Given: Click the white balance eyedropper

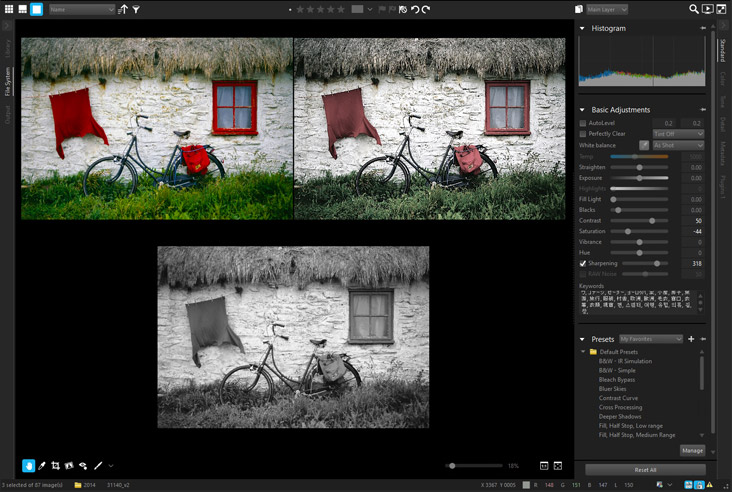Looking at the screenshot, I should (644, 145).
